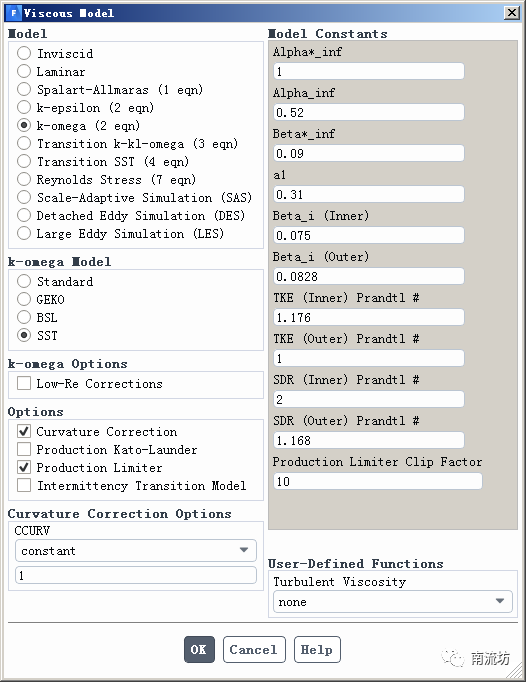Click the OK button

tap(199, 649)
